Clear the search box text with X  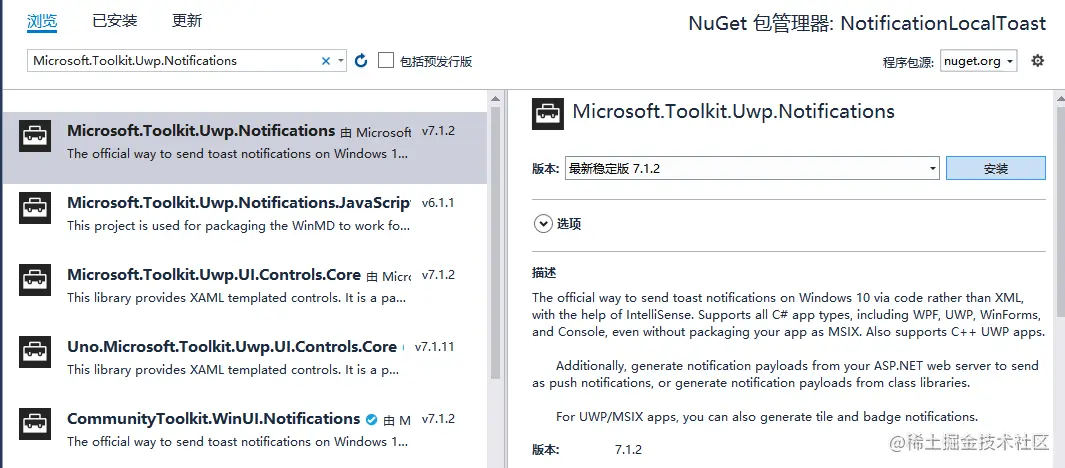(x=325, y=61)
